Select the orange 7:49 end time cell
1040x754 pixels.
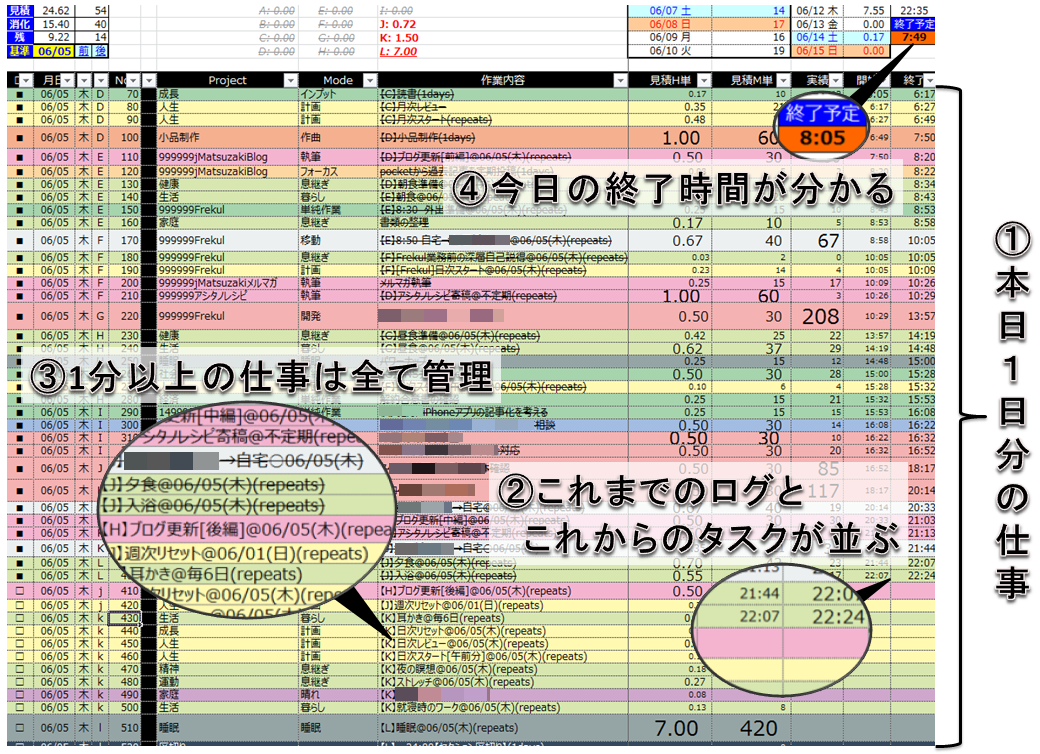coord(916,37)
